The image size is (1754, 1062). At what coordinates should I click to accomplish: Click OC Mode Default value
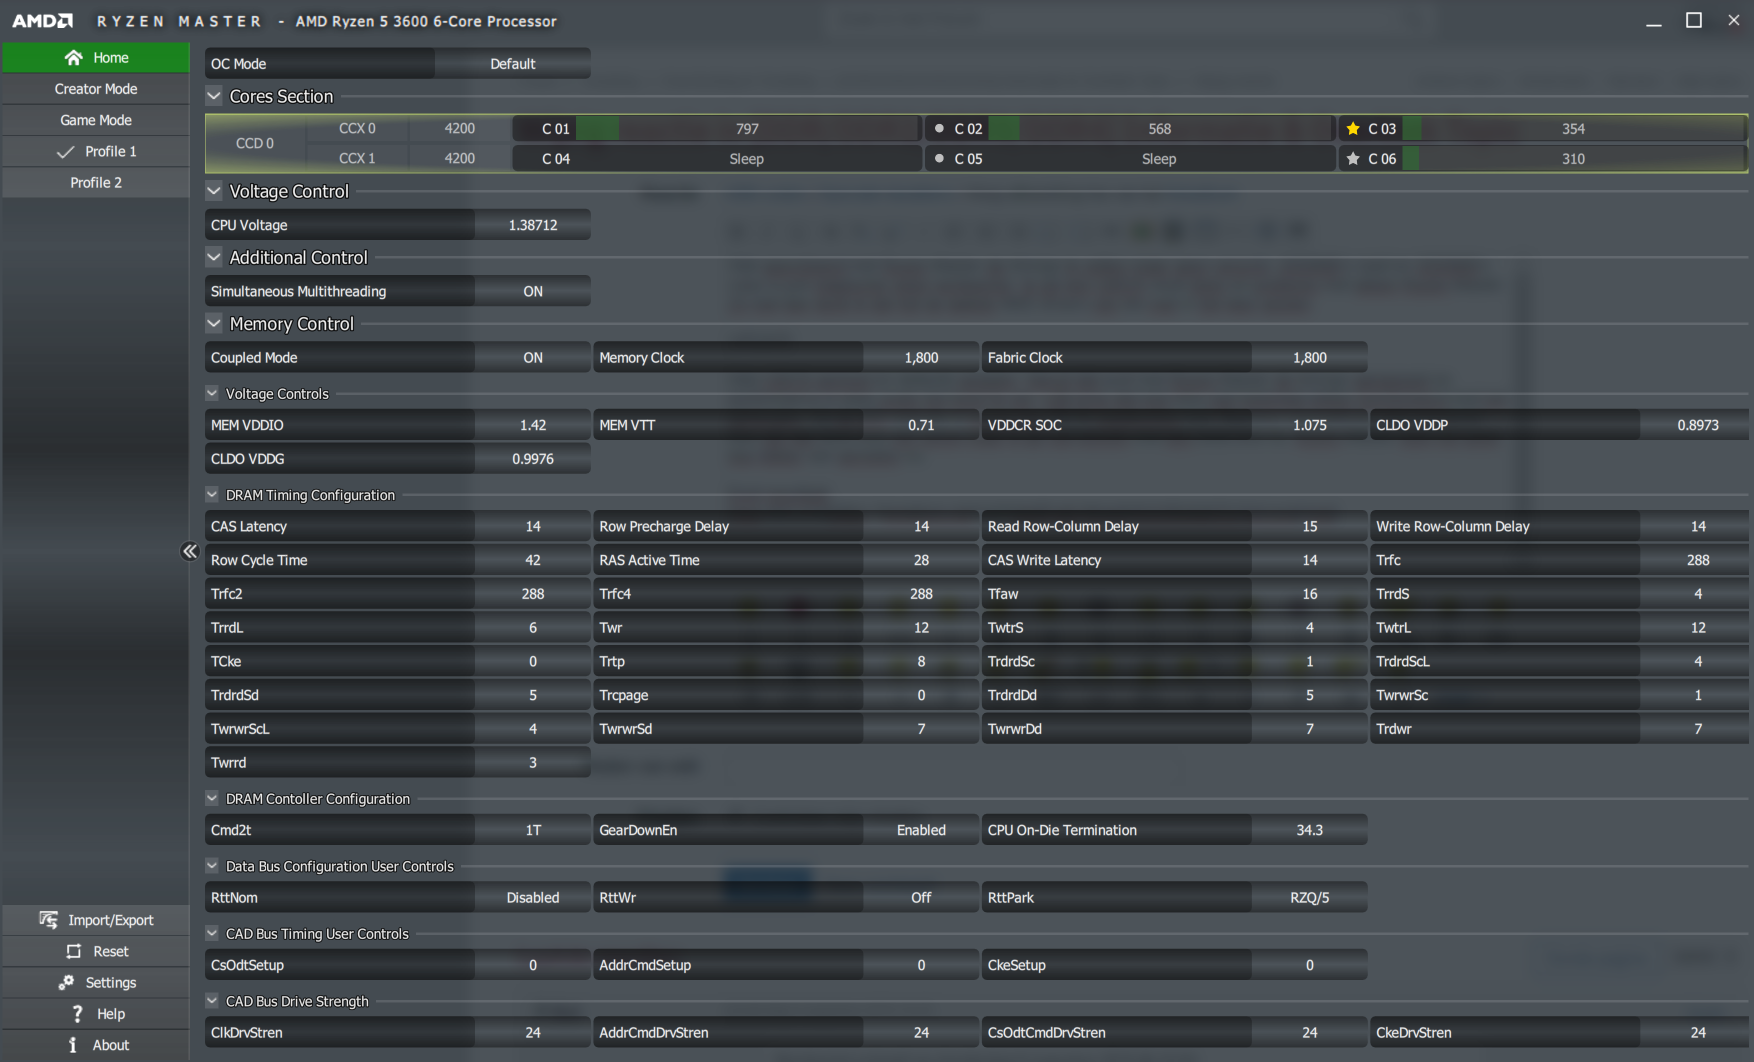tap(512, 64)
